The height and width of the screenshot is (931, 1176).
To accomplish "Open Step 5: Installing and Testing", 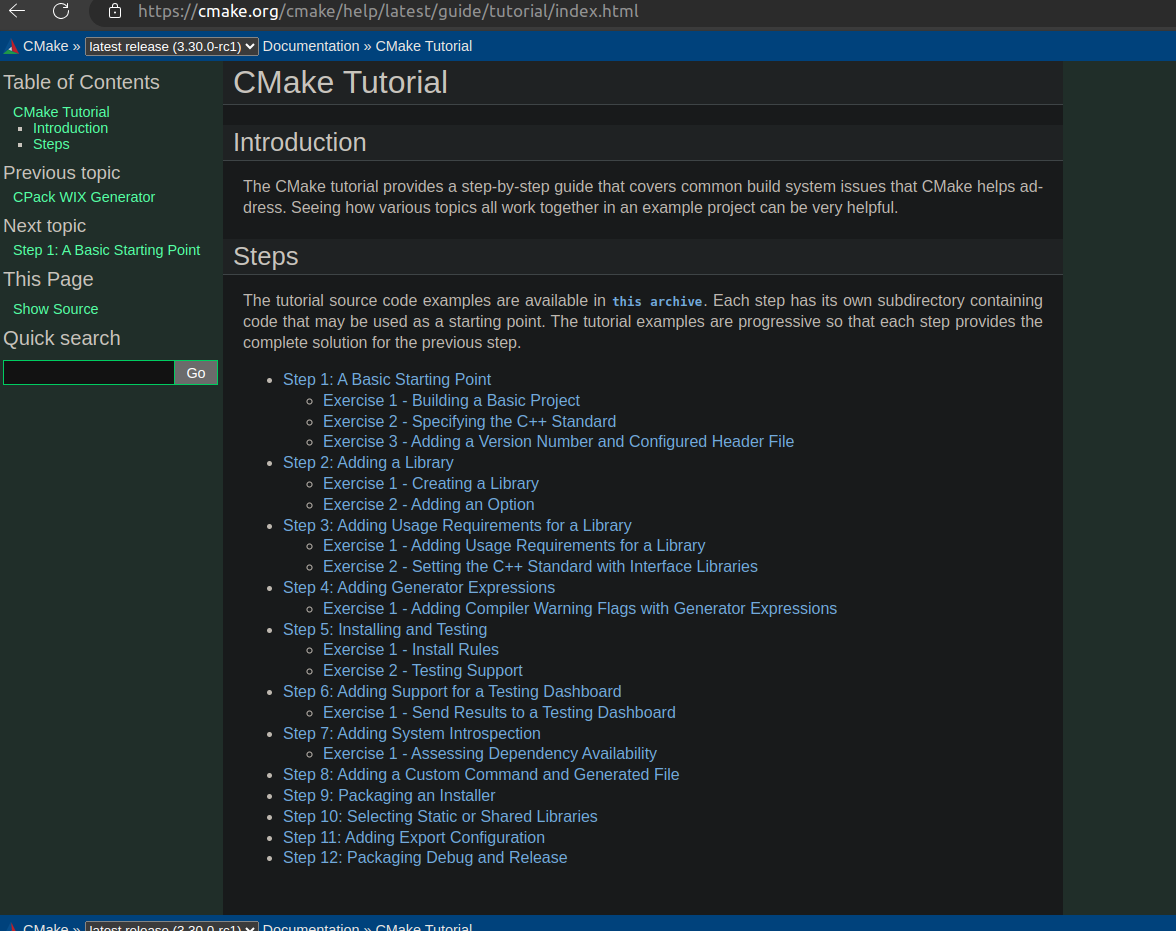I will [385, 629].
